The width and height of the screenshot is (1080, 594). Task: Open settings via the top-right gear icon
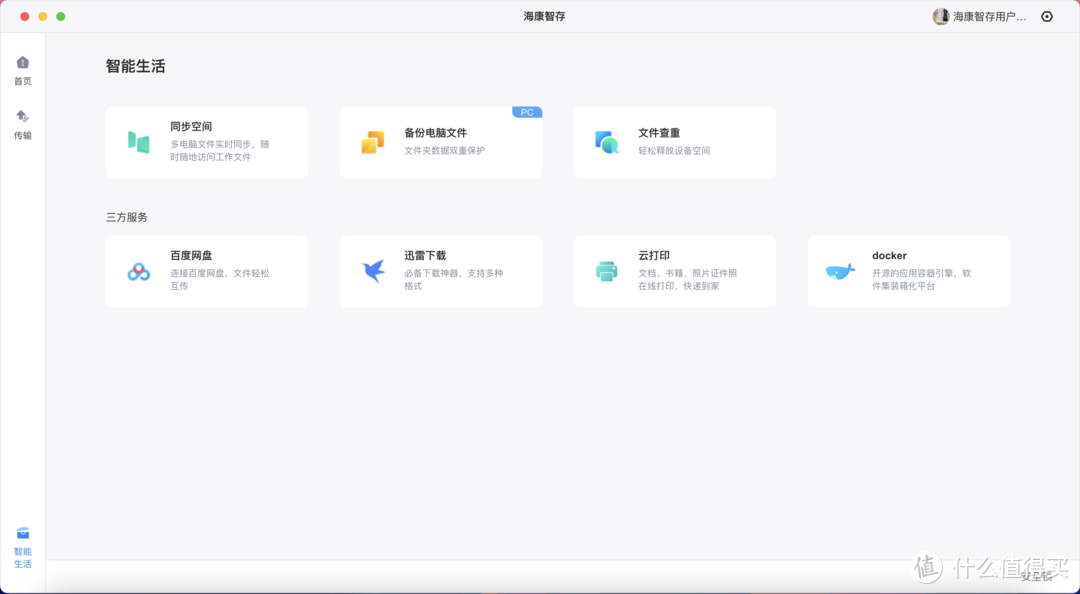[x=1046, y=16]
